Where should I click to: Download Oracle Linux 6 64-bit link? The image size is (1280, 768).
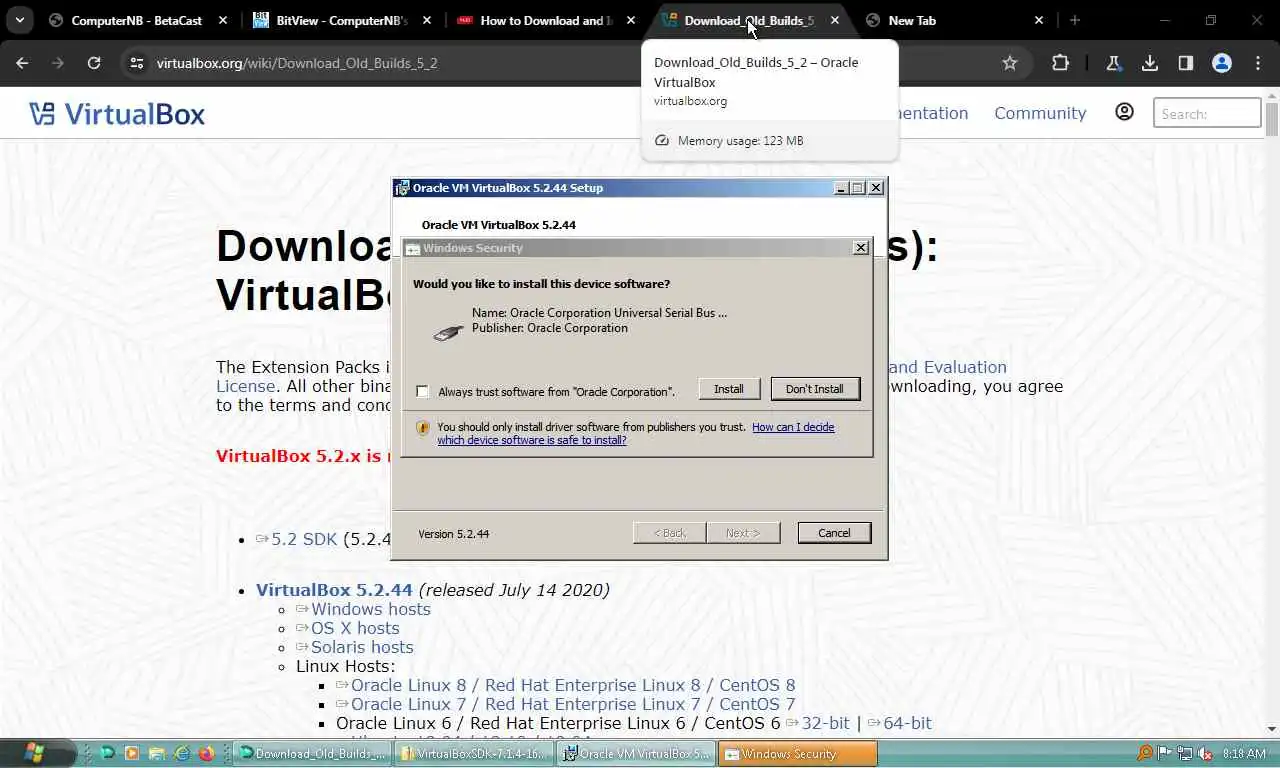click(x=907, y=723)
